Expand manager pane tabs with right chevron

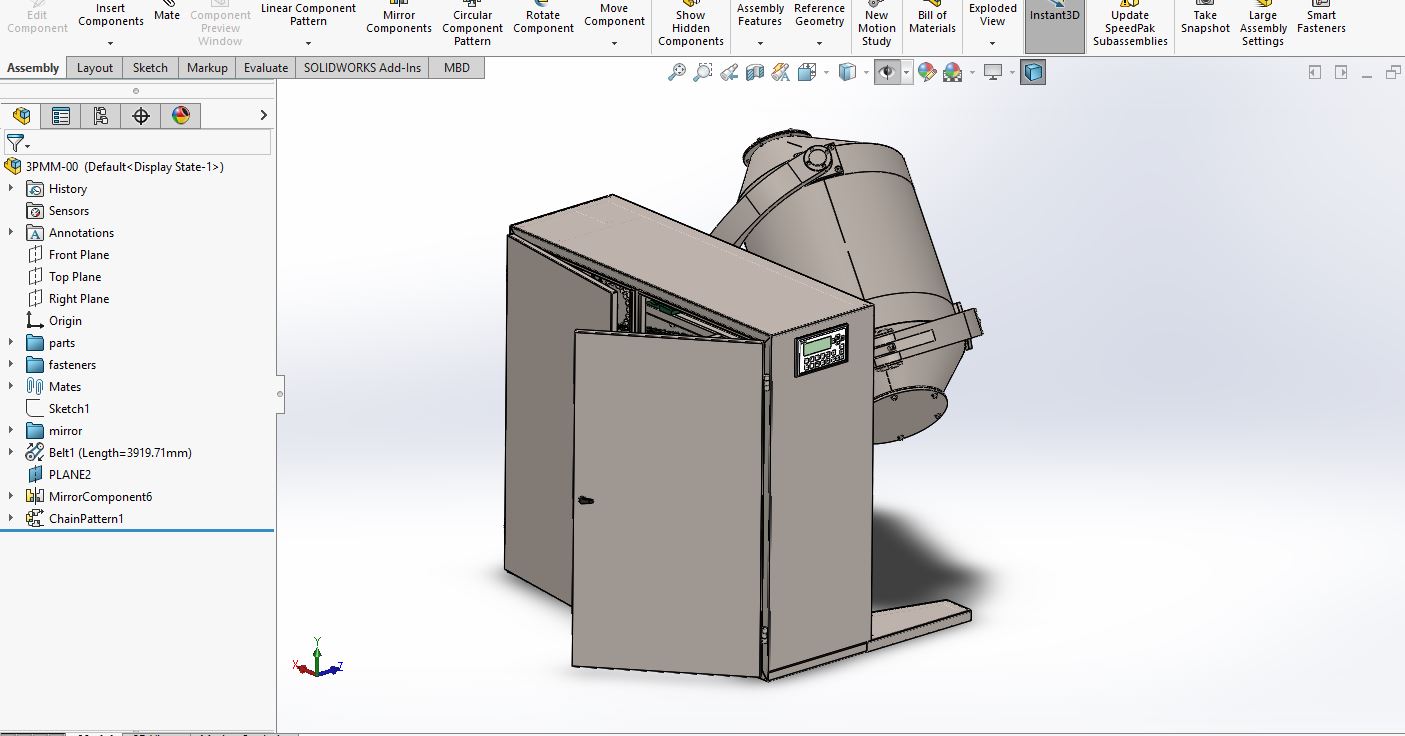[x=263, y=116]
